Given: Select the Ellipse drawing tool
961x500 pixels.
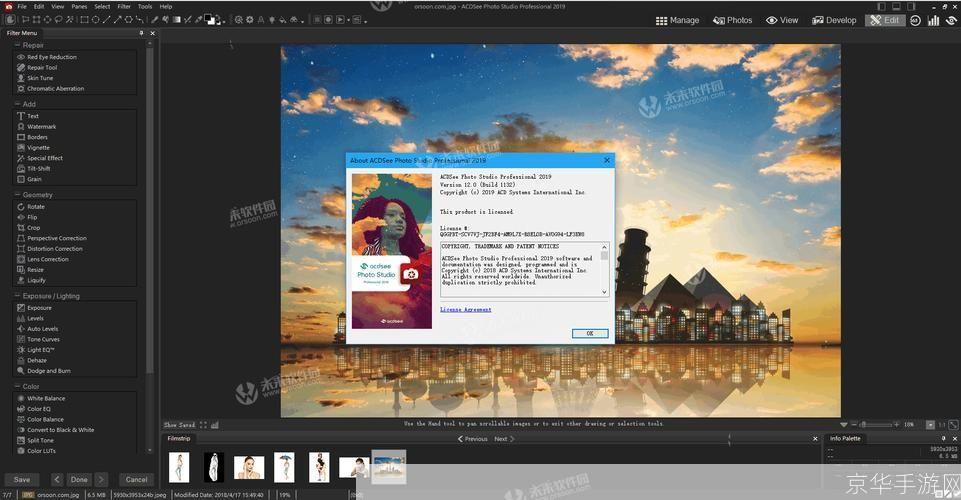Looking at the screenshot, I should [x=96, y=20].
